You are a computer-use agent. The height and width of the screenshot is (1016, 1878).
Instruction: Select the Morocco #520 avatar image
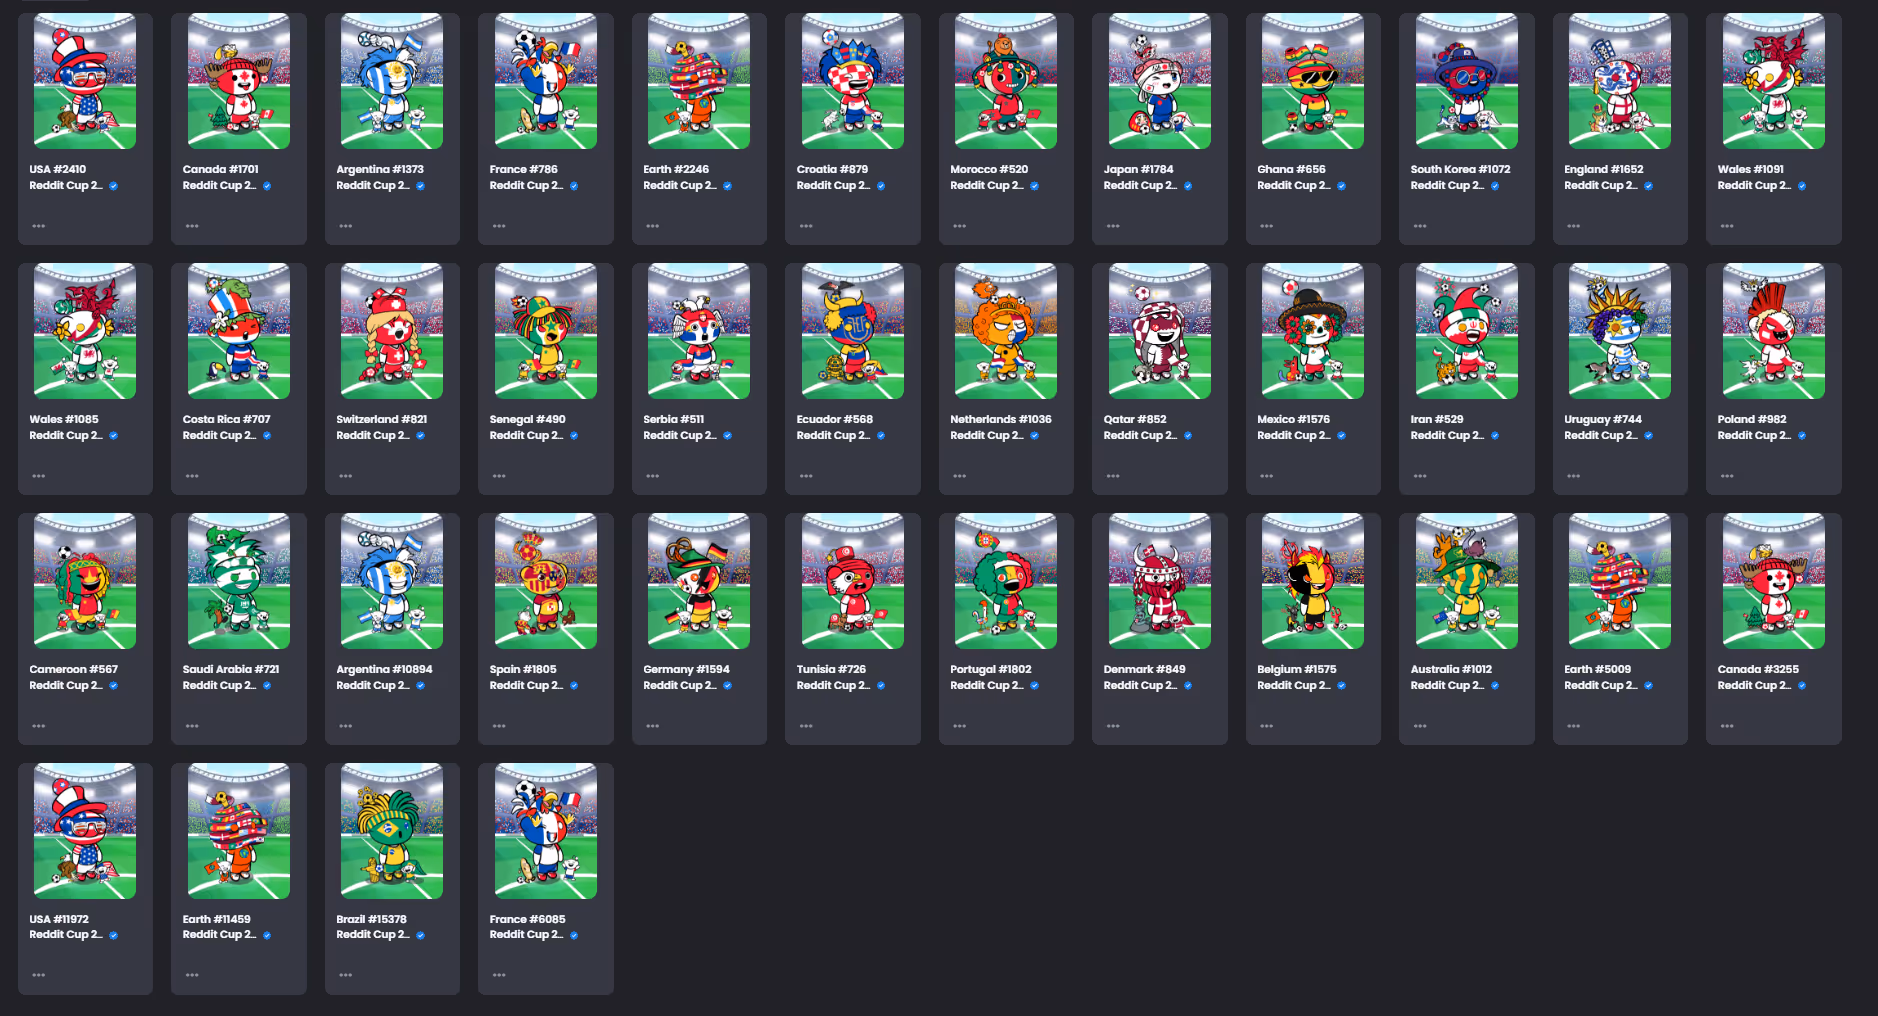click(1005, 82)
